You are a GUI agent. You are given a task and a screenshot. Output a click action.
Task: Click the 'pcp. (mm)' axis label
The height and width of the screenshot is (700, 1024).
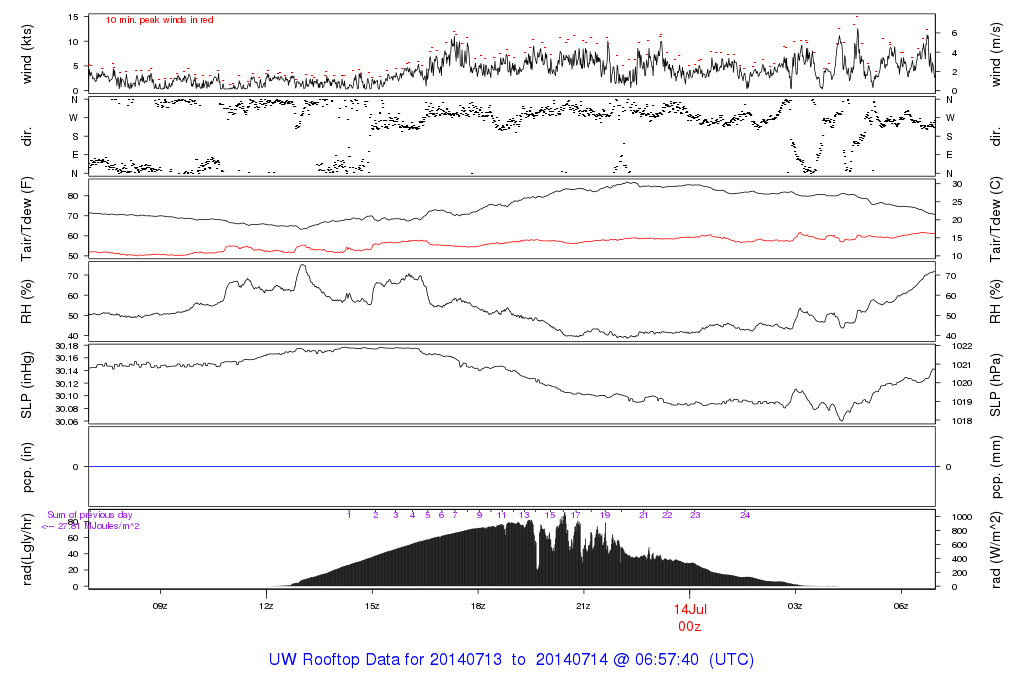[996, 467]
